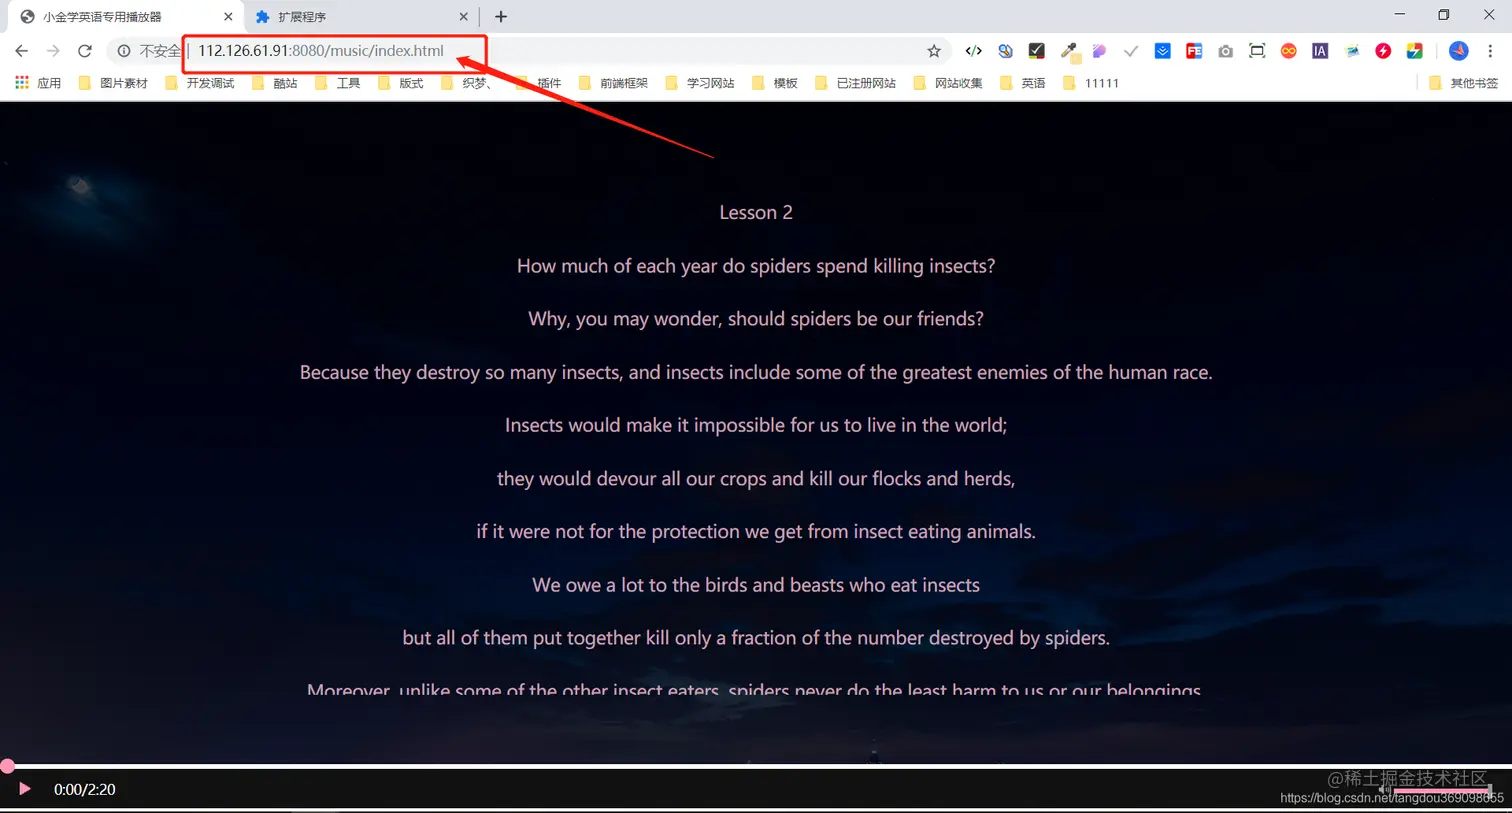Open the 织梦 bookmark folder

point(466,83)
